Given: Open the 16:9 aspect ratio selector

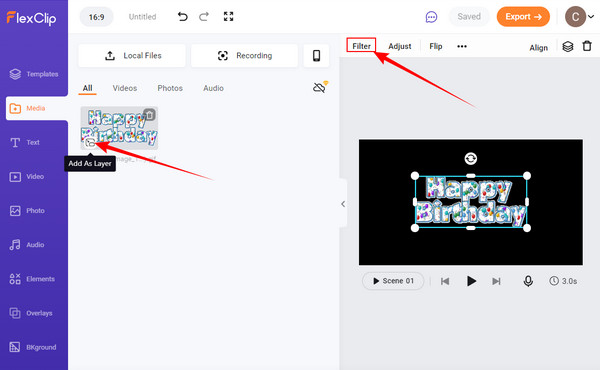Looking at the screenshot, I should click(x=96, y=17).
